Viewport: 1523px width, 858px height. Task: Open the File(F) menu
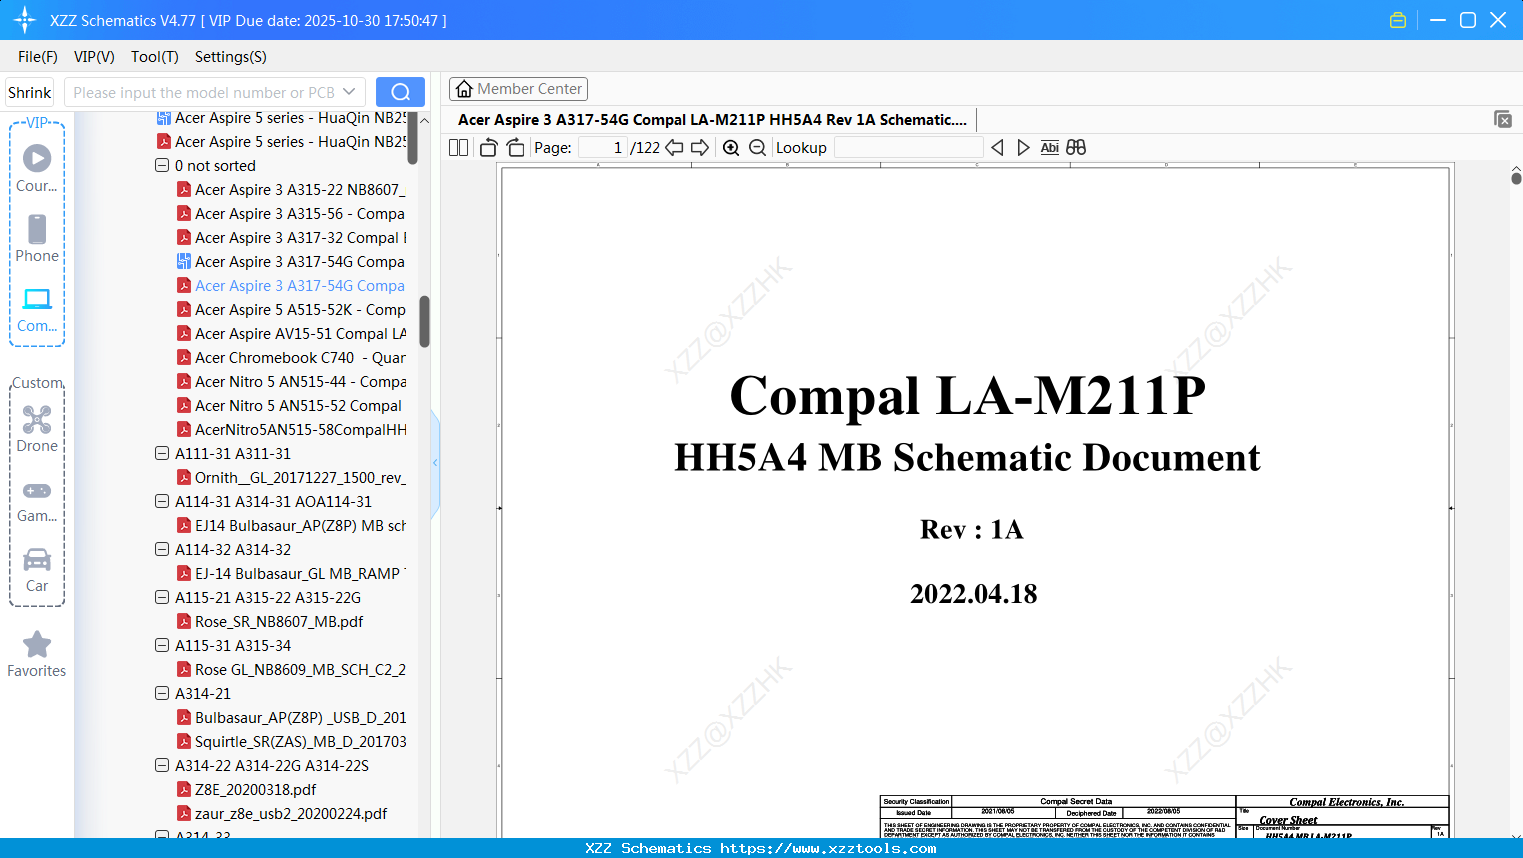(x=38, y=57)
